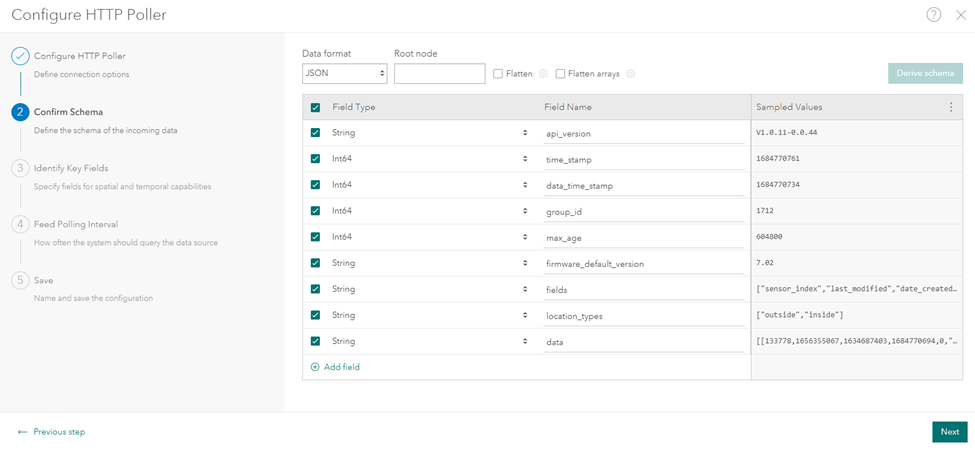Image resolution: width=975 pixels, height=451 pixels.
Task: Click the Derive schema button
Action: tap(924, 73)
